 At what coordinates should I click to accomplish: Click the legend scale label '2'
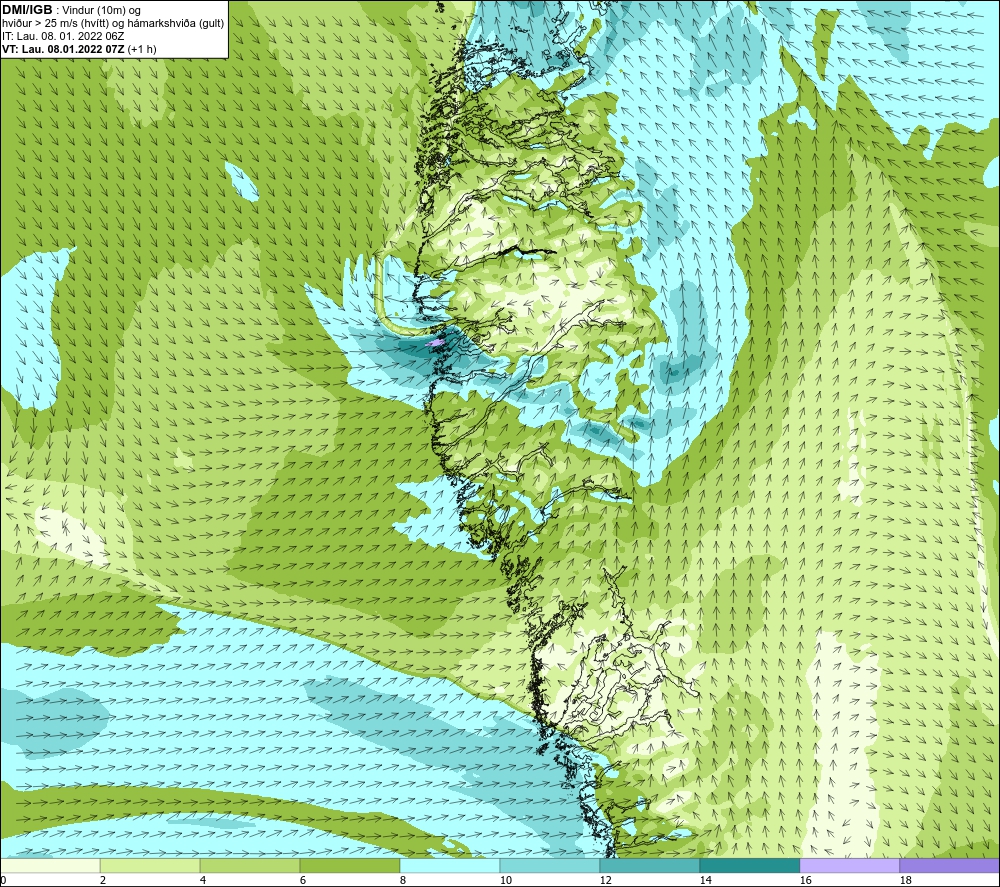[x=103, y=880]
